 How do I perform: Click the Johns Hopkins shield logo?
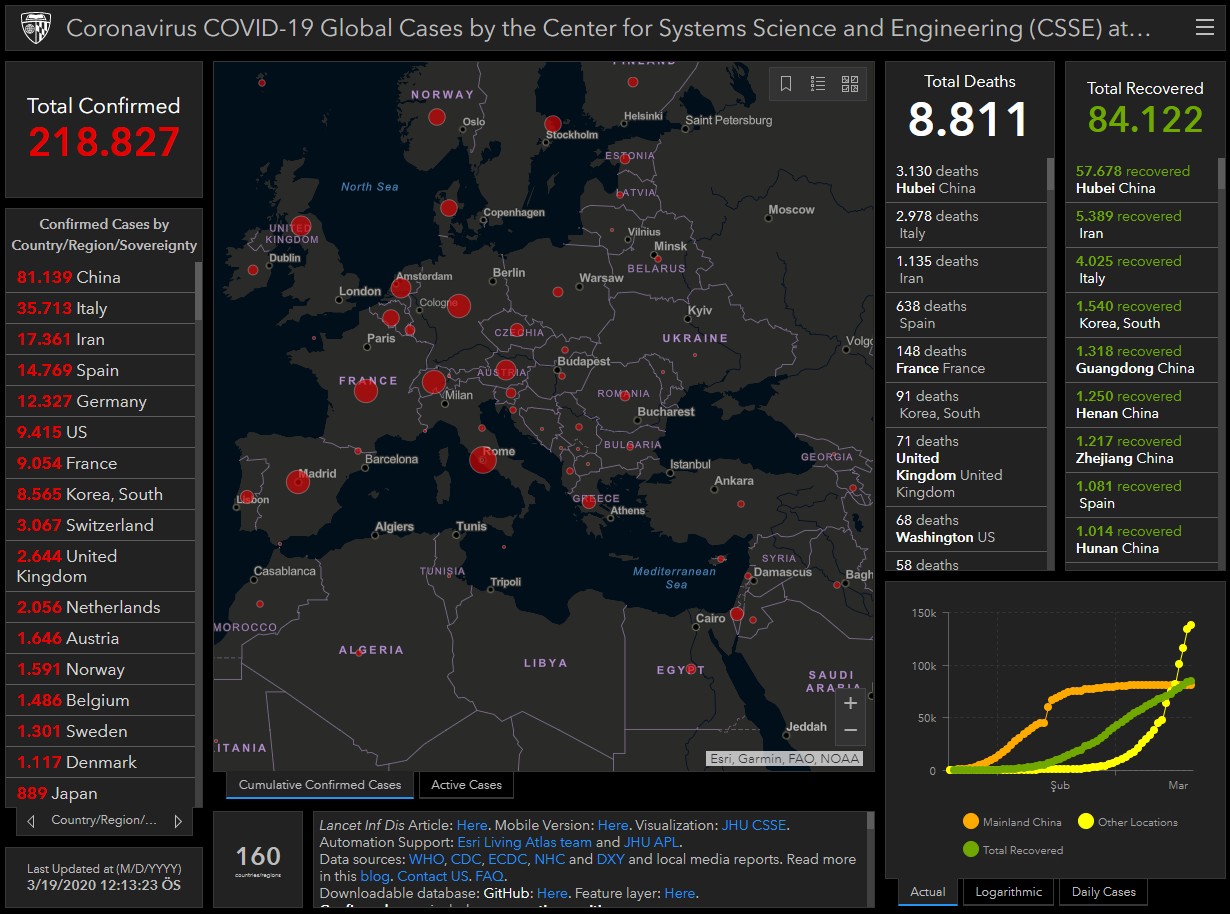click(x=35, y=28)
